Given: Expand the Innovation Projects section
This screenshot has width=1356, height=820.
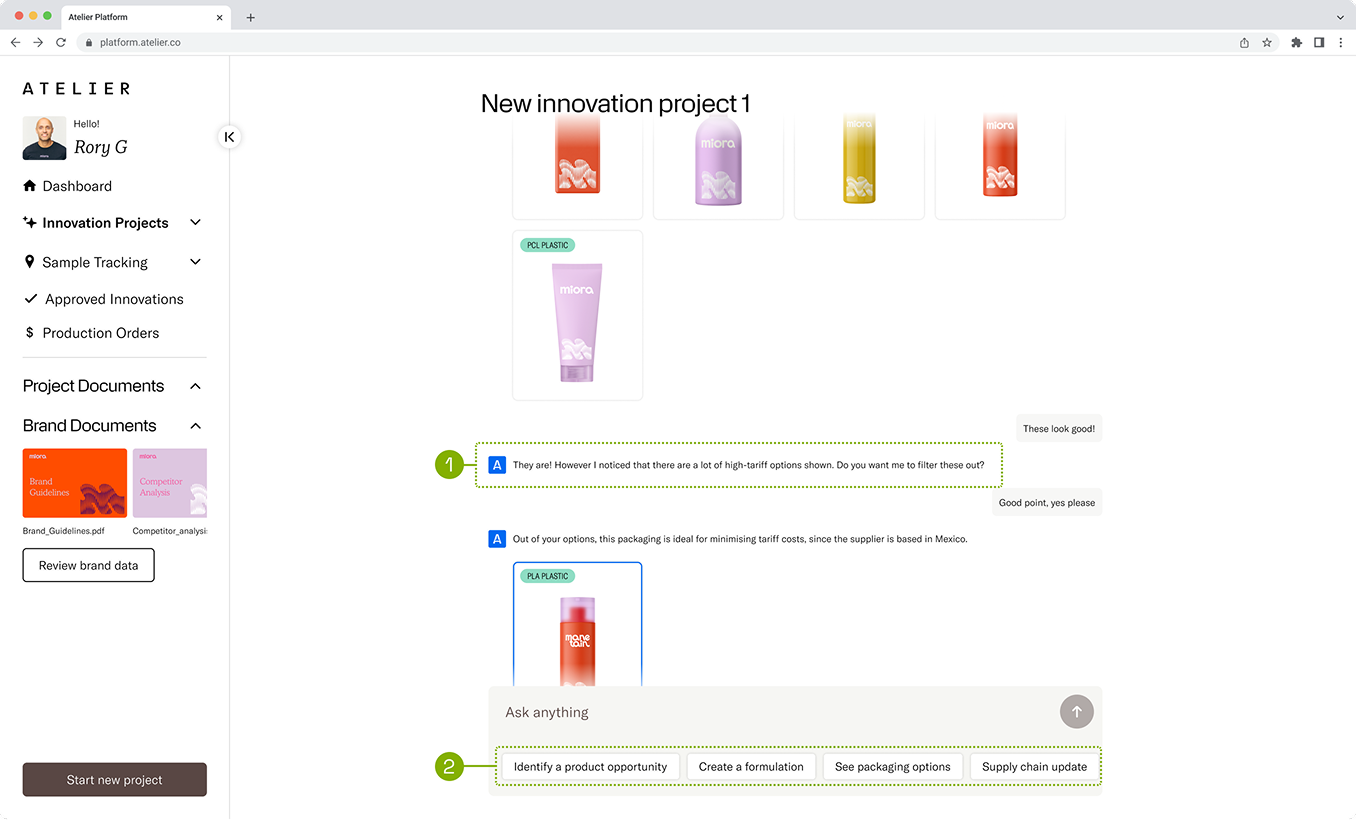Looking at the screenshot, I should (x=195, y=222).
